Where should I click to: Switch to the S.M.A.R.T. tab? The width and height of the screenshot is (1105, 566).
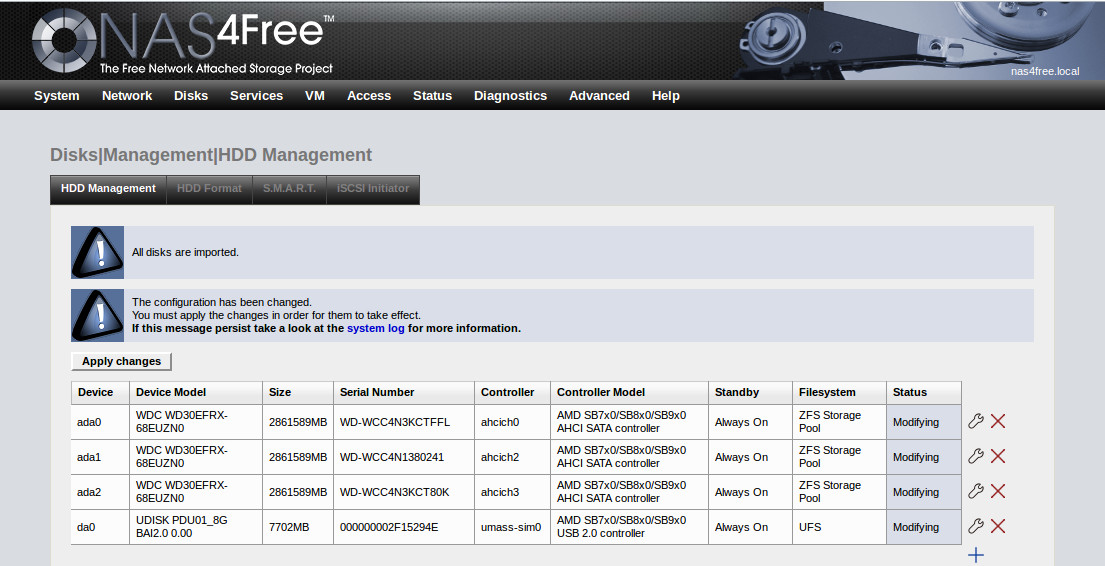click(289, 189)
